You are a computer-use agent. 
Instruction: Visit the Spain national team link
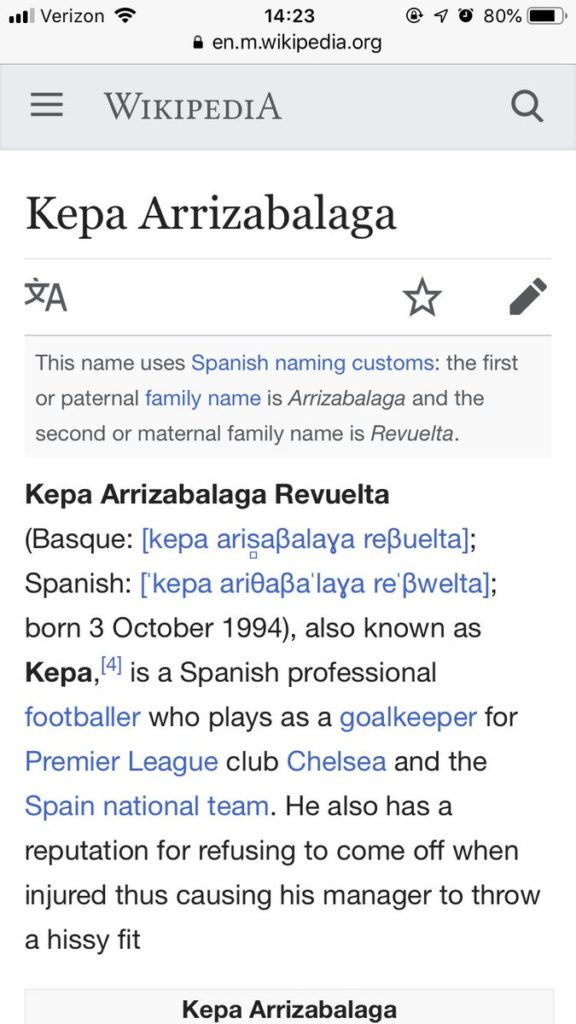[146, 806]
